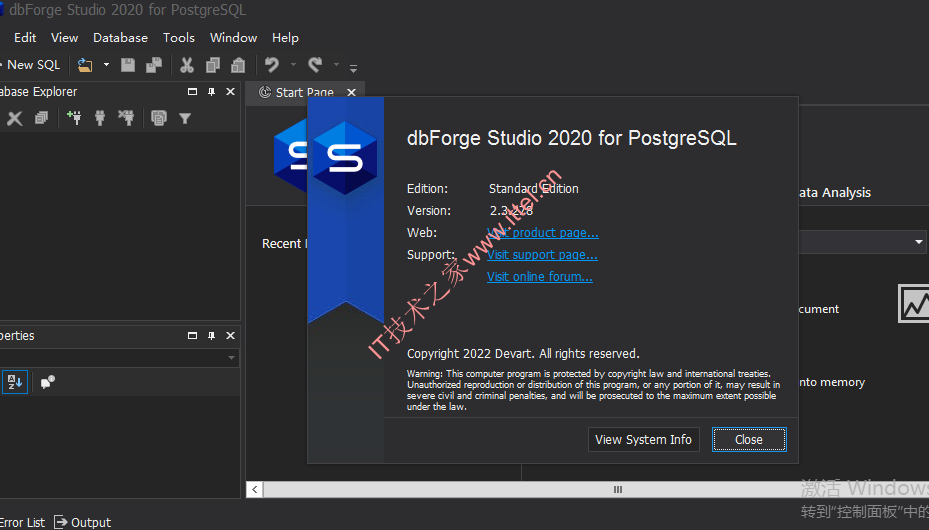Click the Save icon in toolbar
Screen dimensions: 929x530
[128, 65]
